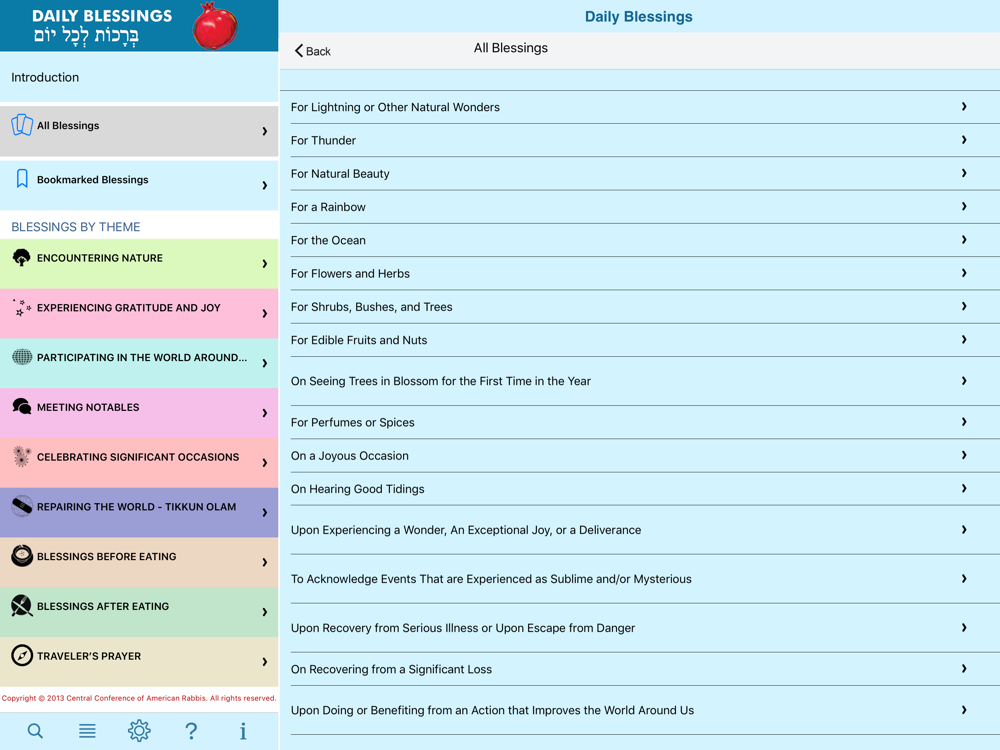The width and height of the screenshot is (1000, 750).
Task: Go Back from All Blessings
Action: pyautogui.click(x=312, y=51)
